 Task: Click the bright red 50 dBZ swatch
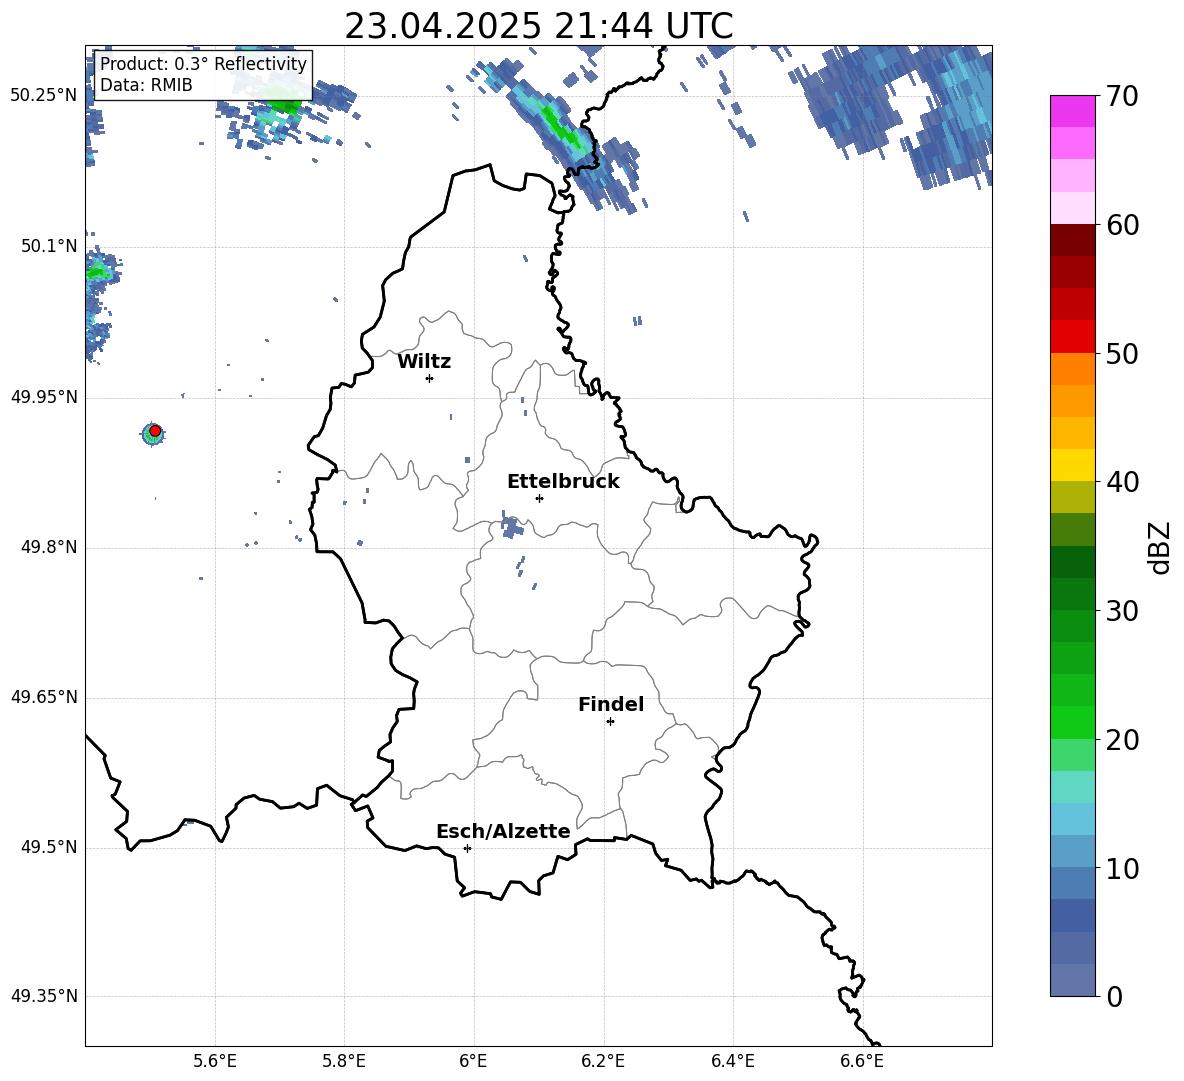click(1072, 337)
